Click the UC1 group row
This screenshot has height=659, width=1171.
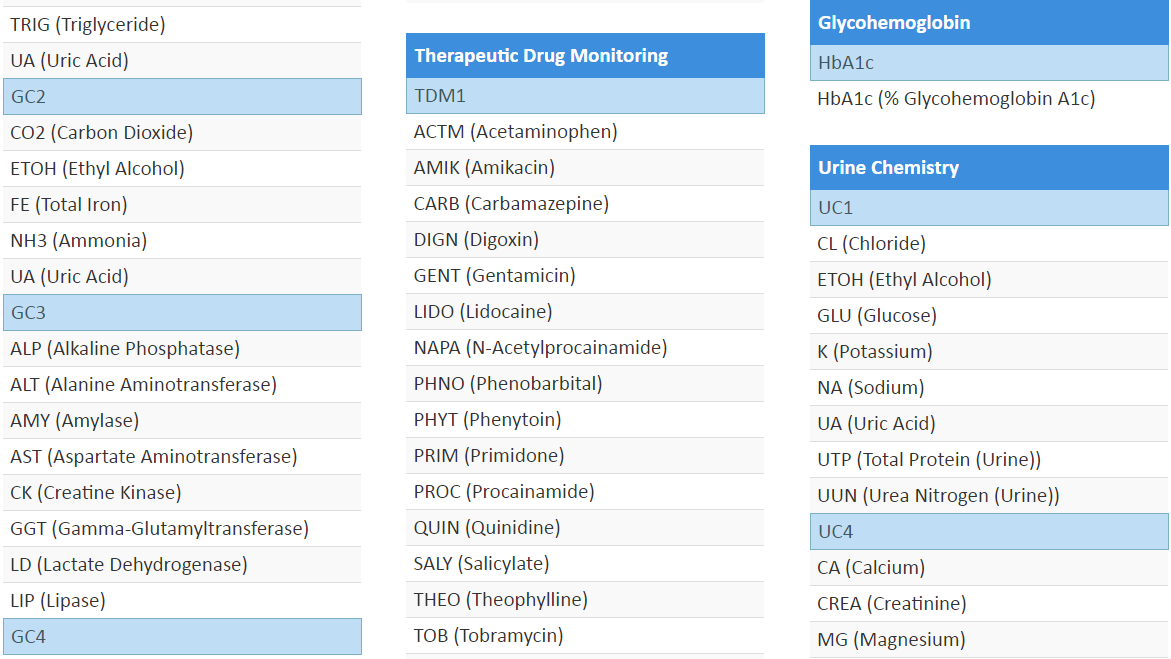[x=988, y=208]
